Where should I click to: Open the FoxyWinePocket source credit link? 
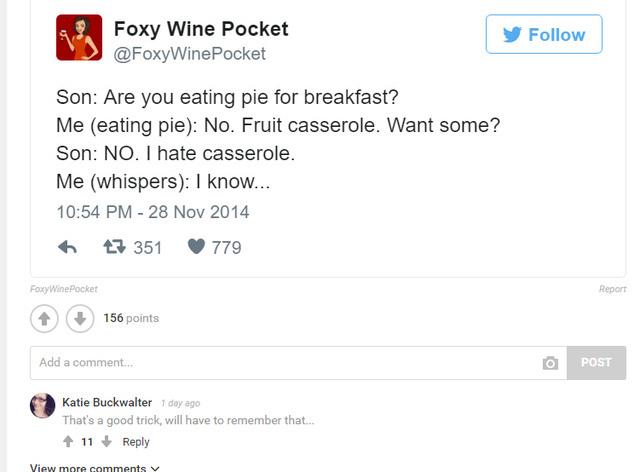64,289
